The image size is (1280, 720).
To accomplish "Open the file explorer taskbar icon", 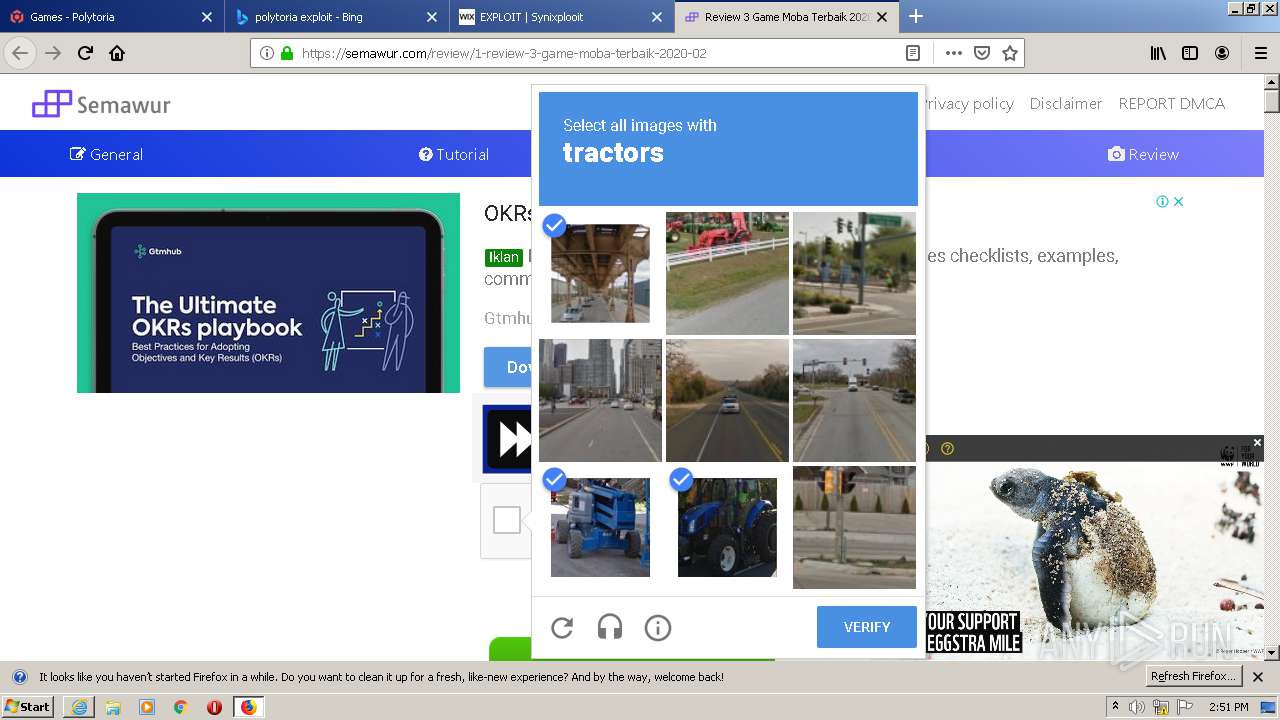I will 113,707.
